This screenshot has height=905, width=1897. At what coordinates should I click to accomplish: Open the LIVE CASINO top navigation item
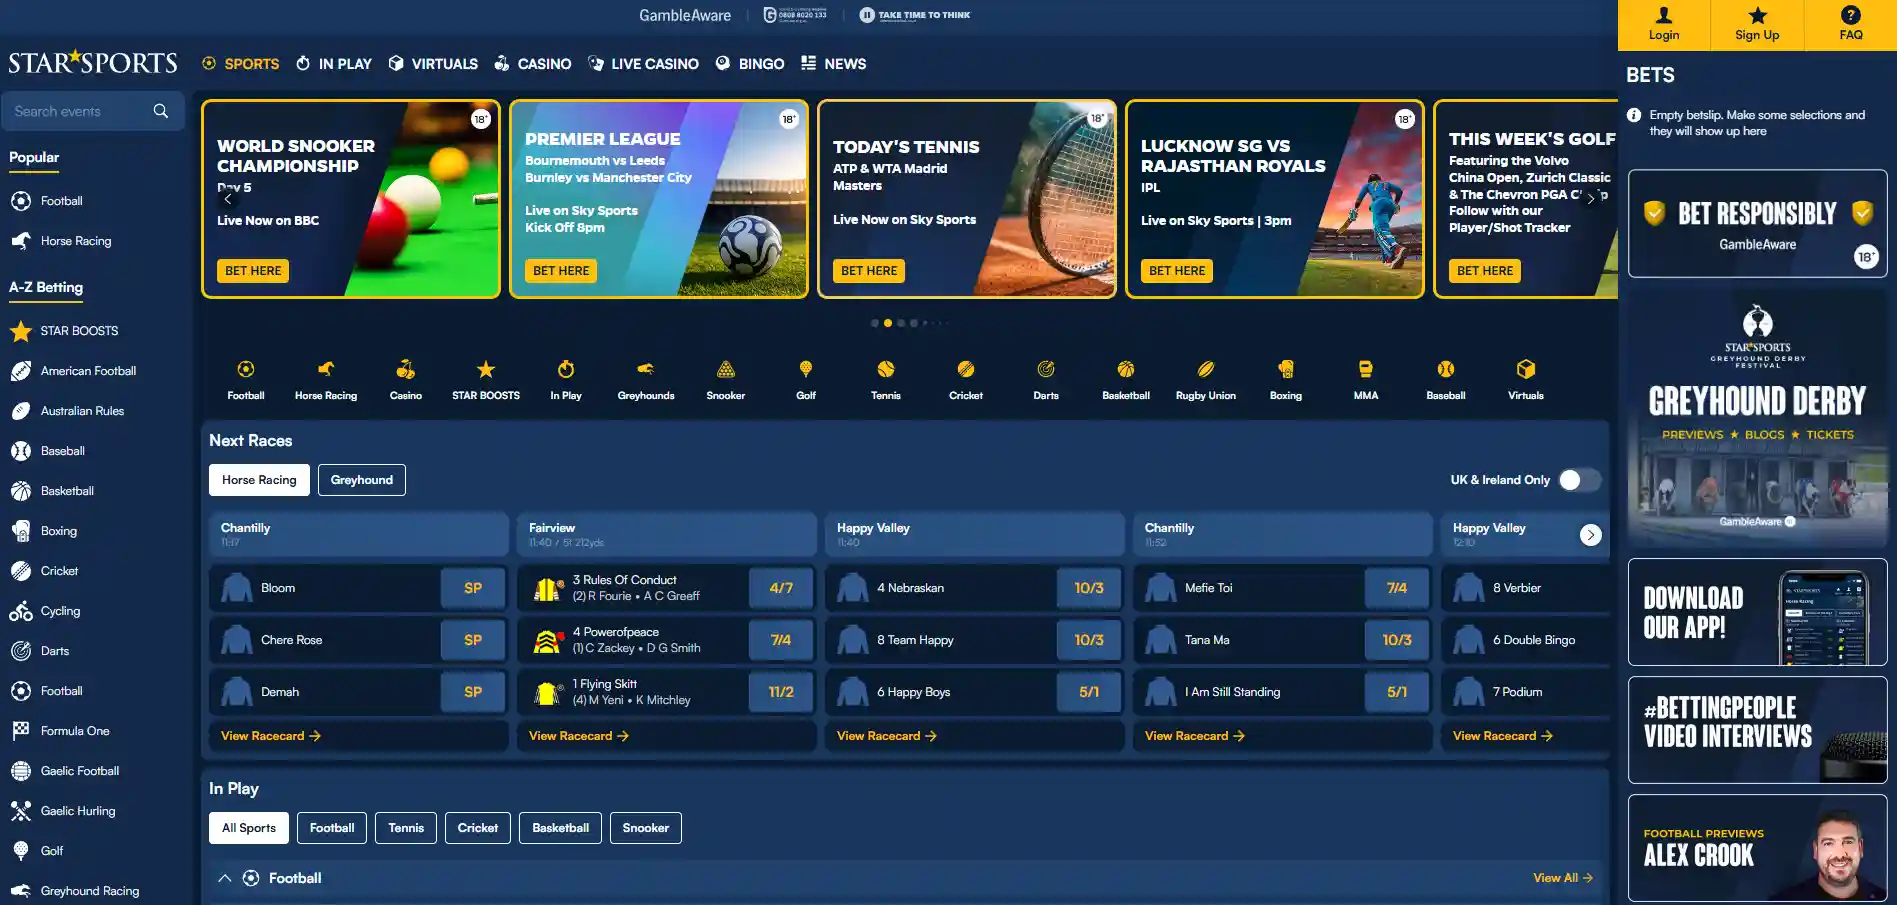pyautogui.click(x=643, y=64)
